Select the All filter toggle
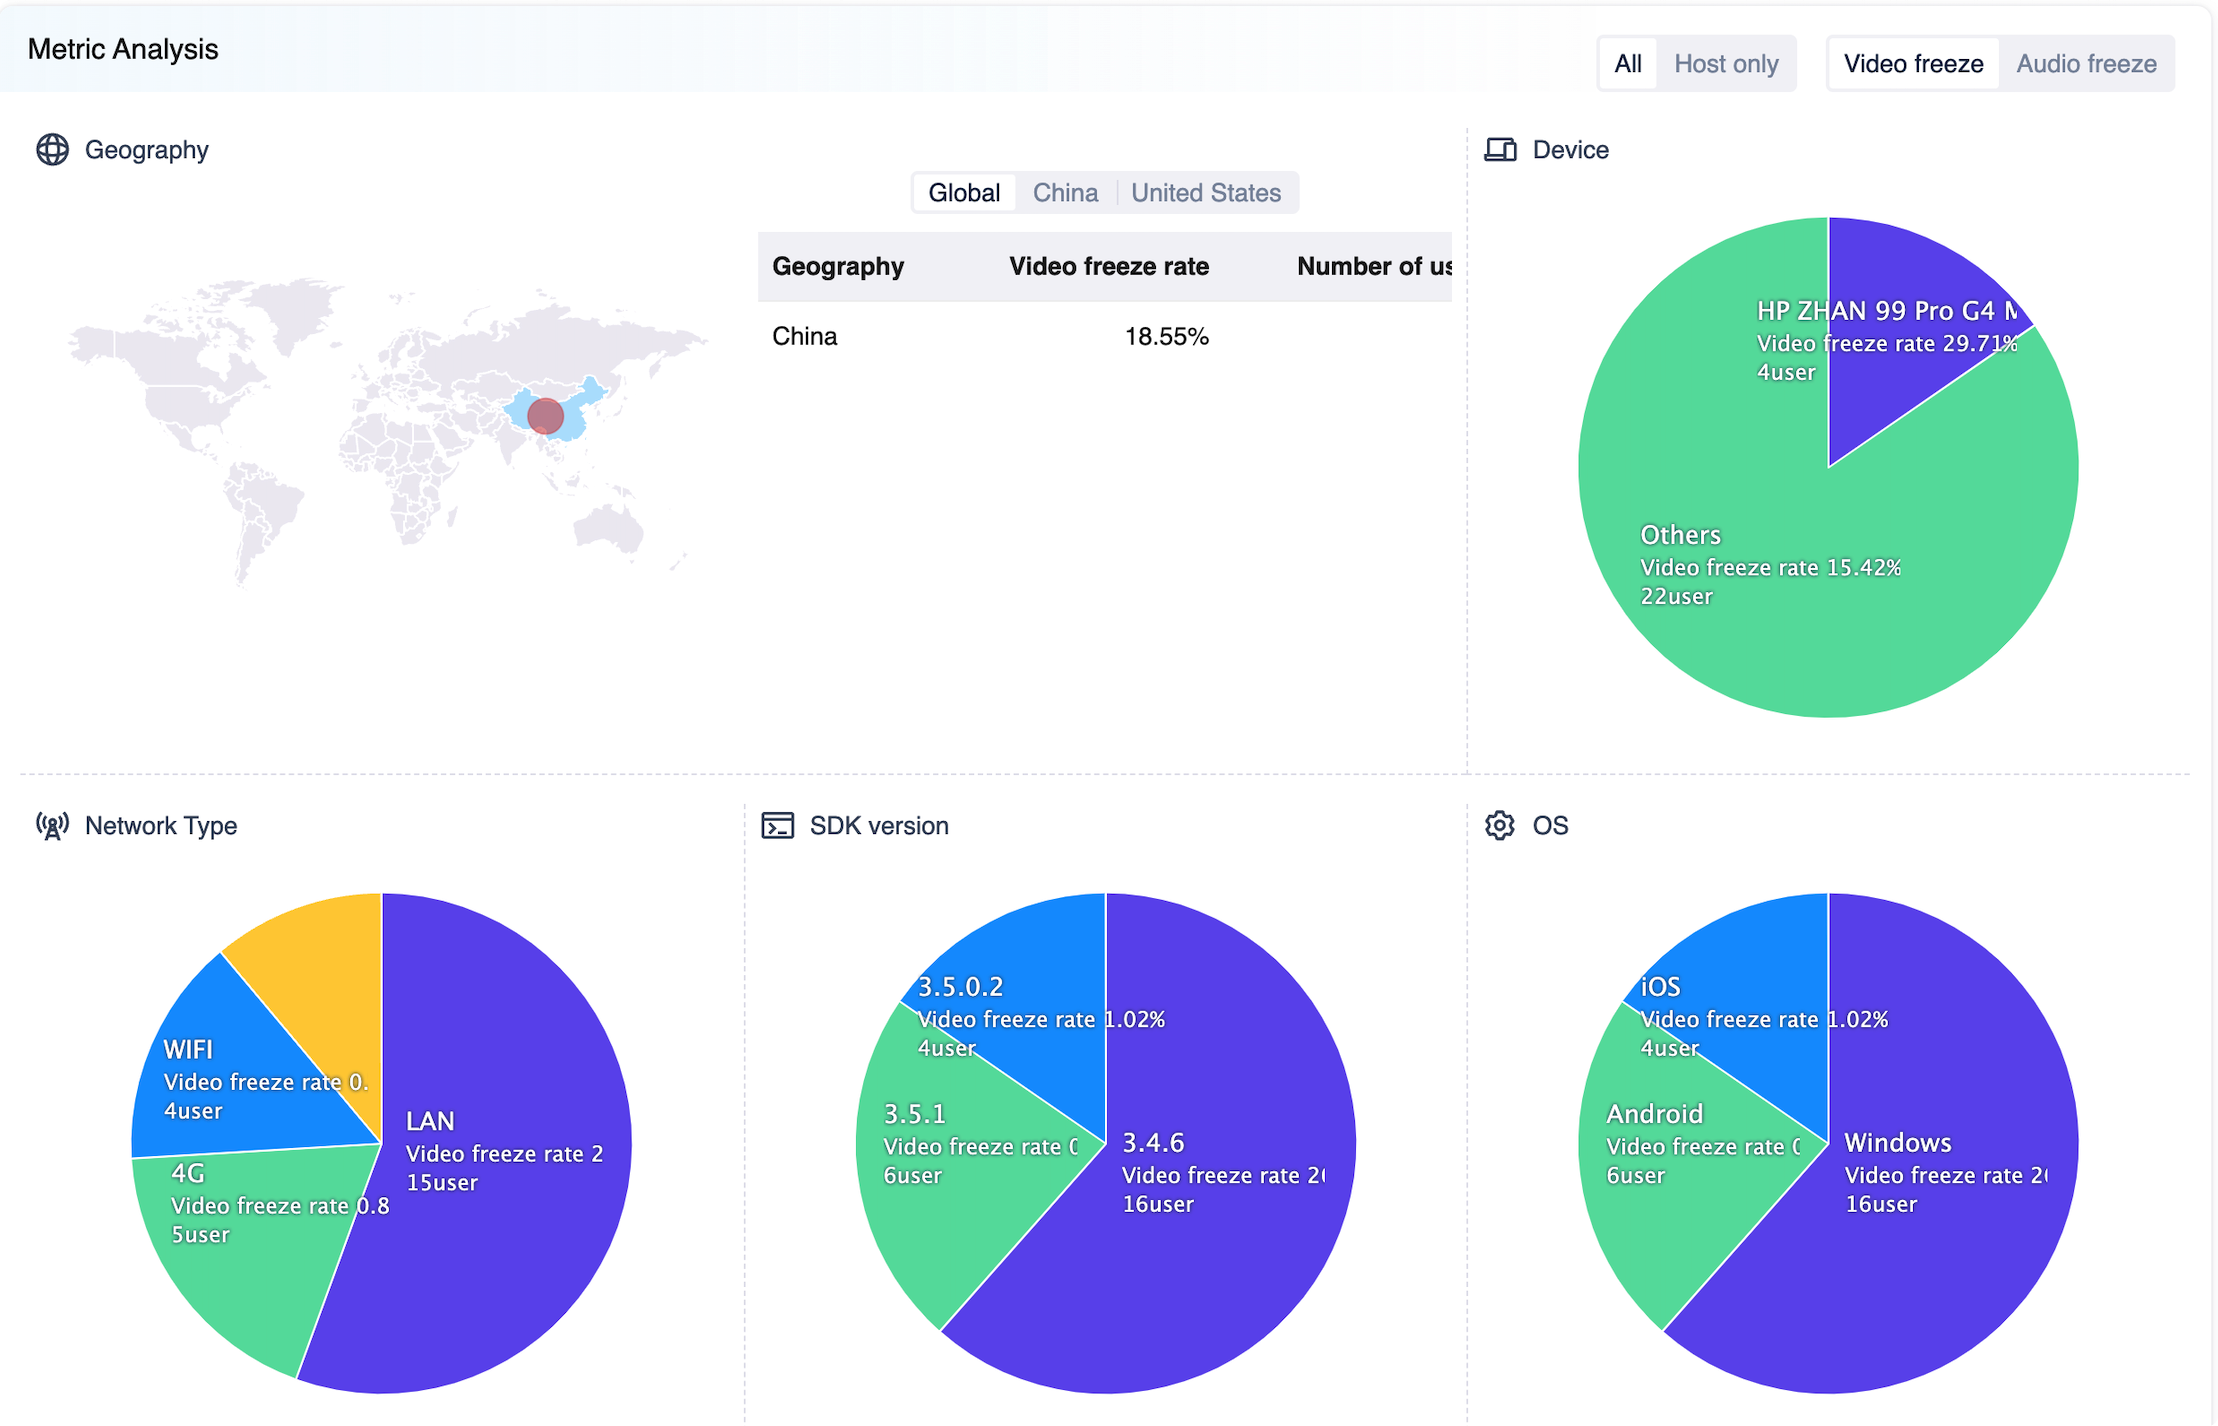The image size is (2218, 1426). tap(1627, 64)
